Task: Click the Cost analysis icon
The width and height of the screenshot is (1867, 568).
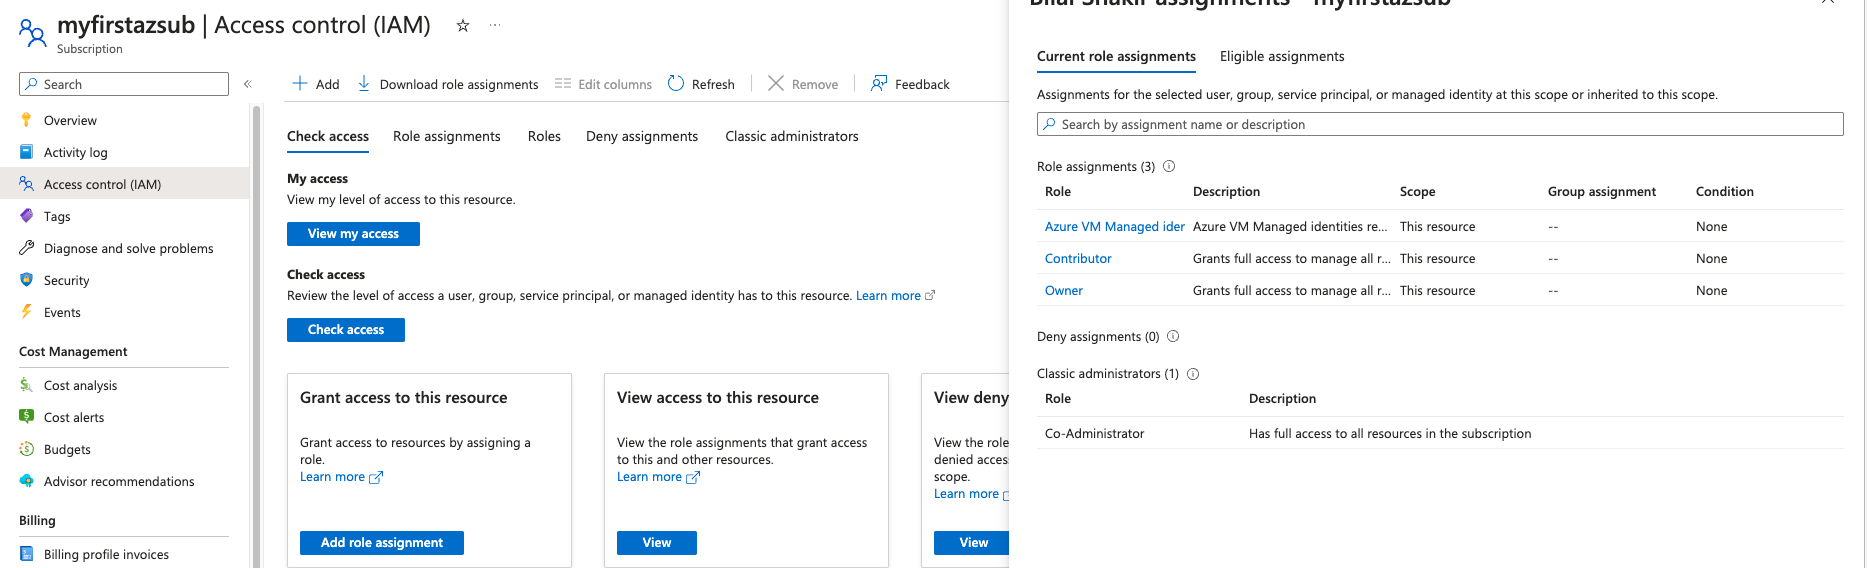Action: coord(27,385)
